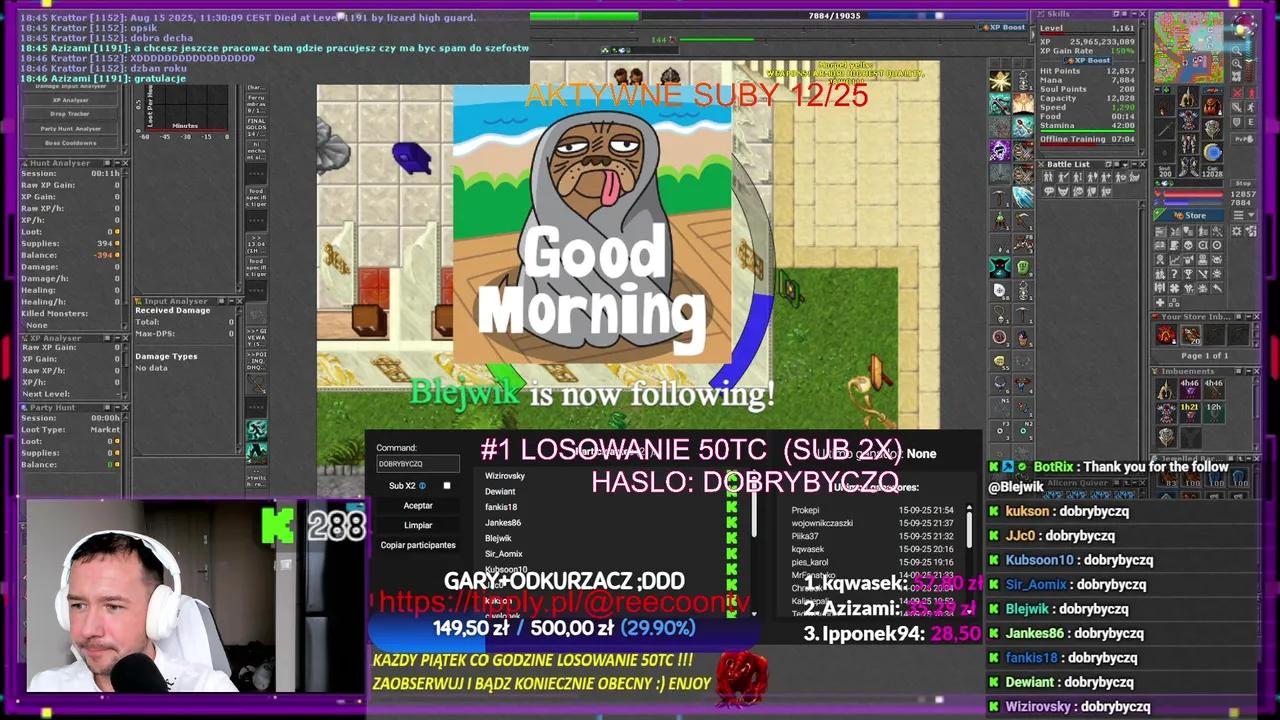Collapse the Hunt Analyser panel
Viewport: 1280px width, 720px height.
coord(117,163)
